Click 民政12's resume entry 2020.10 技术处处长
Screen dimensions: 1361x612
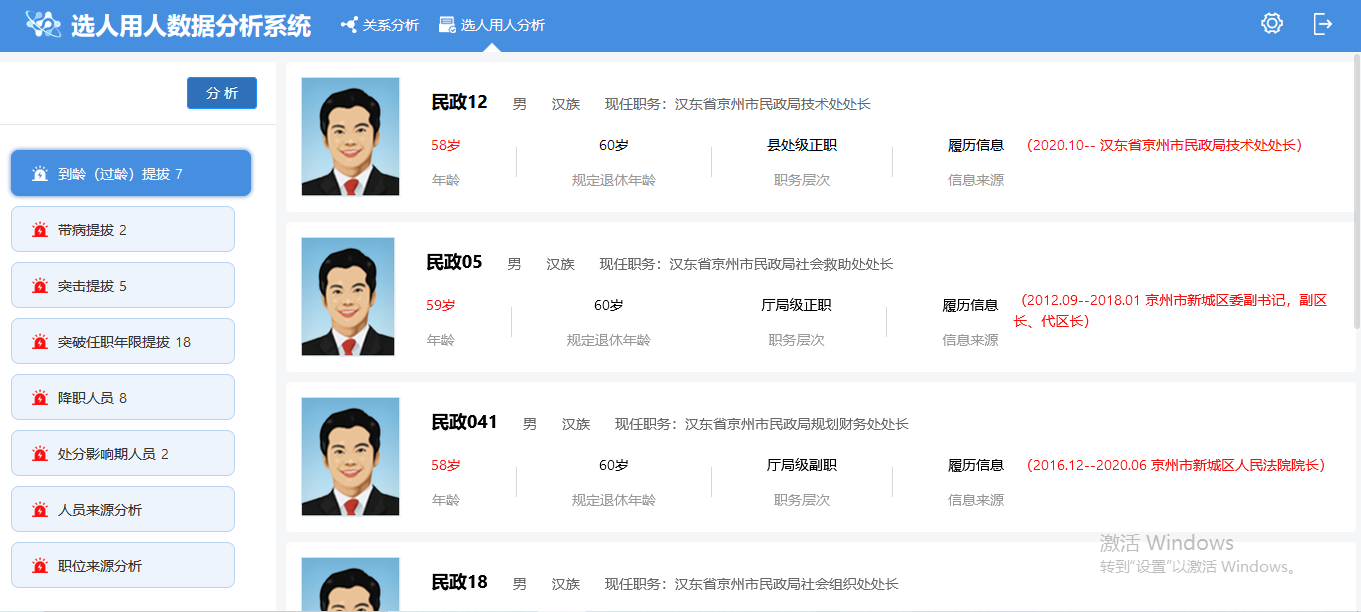1164,145
